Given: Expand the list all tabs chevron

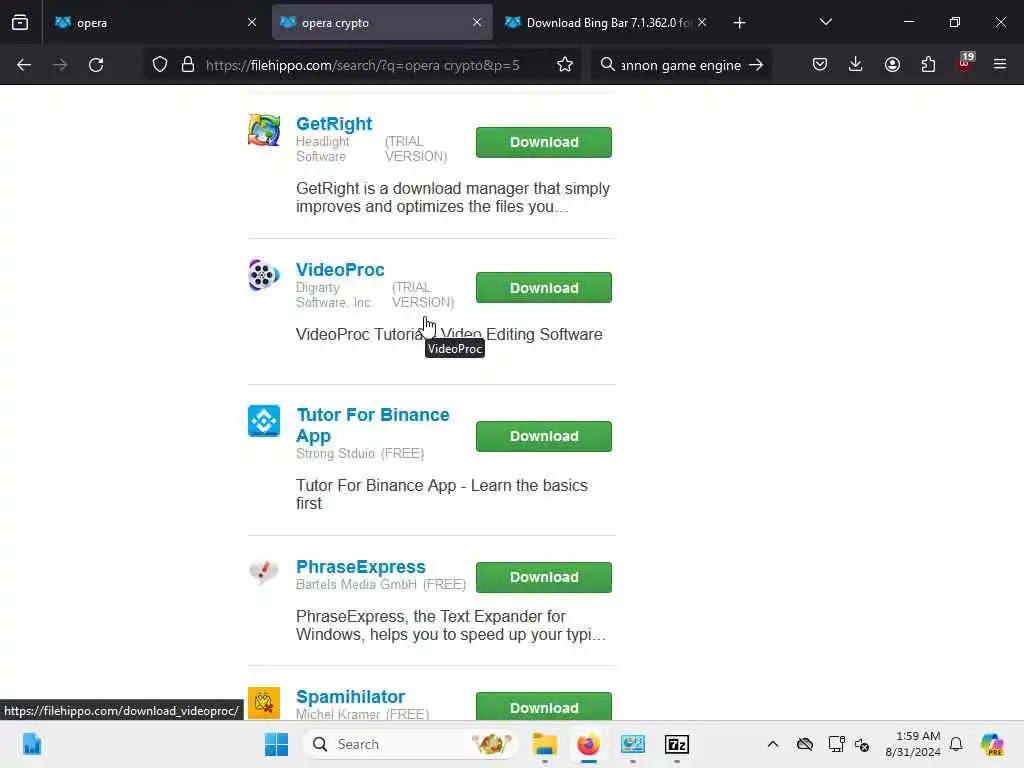Looking at the screenshot, I should [825, 22].
